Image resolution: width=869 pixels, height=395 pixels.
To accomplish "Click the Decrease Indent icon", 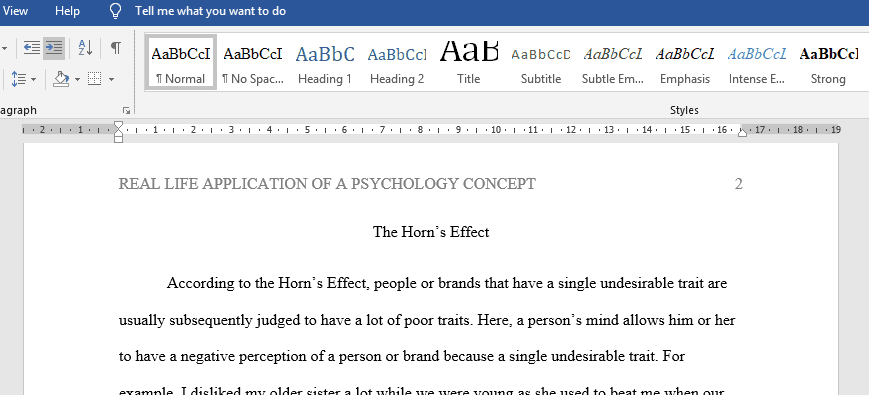I will [32, 48].
